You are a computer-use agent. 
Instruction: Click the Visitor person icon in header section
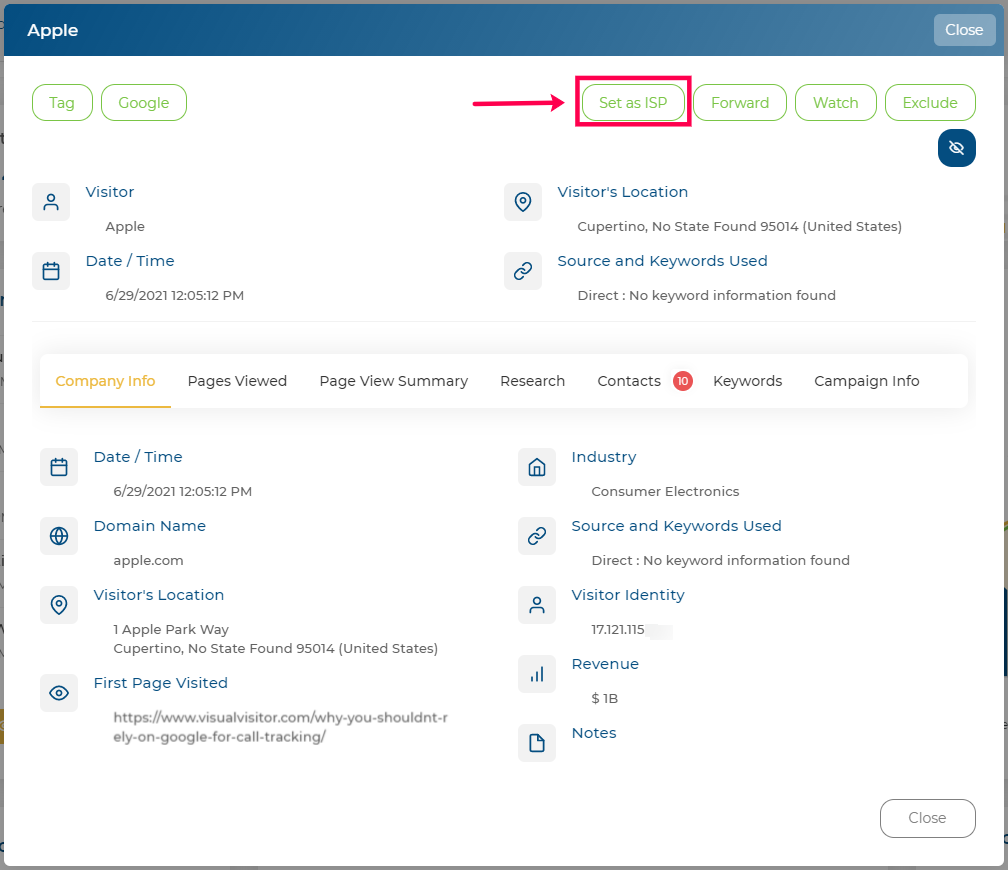point(51,202)
